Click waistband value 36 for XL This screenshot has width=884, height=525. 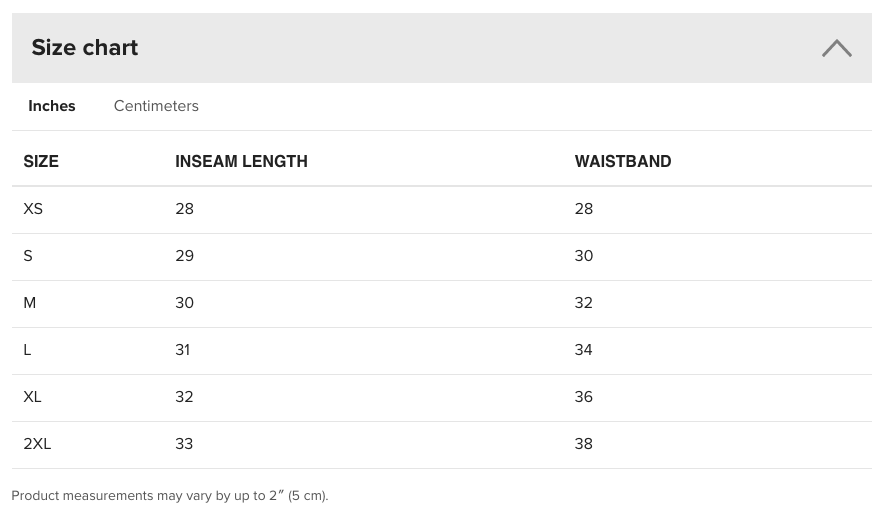(584, 397)
